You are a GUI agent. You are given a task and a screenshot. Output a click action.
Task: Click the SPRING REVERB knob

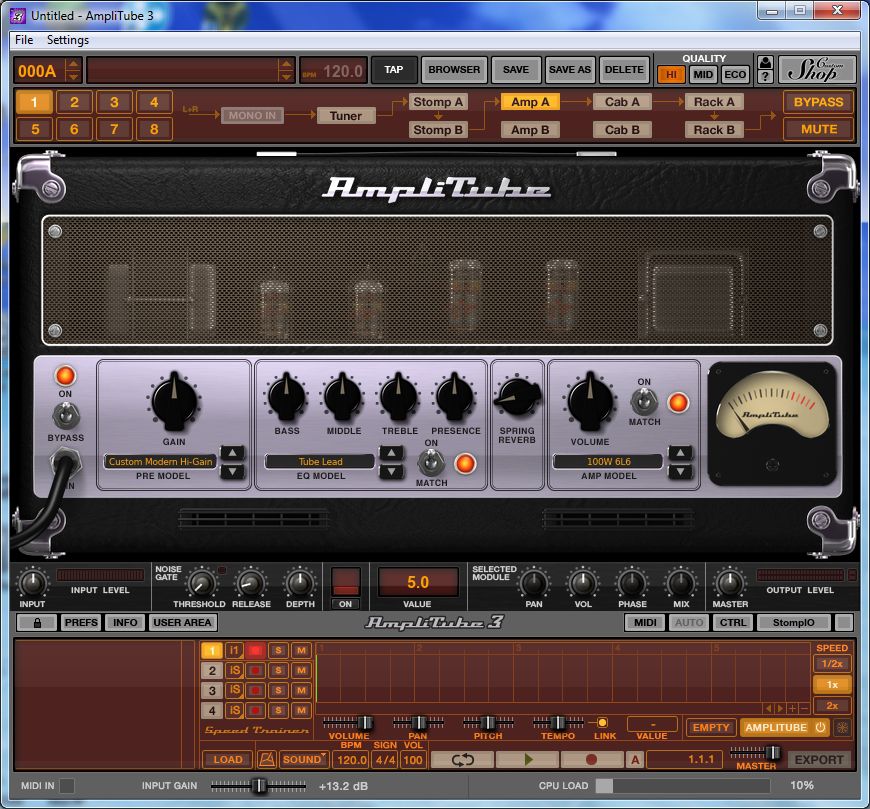(517, 395)
